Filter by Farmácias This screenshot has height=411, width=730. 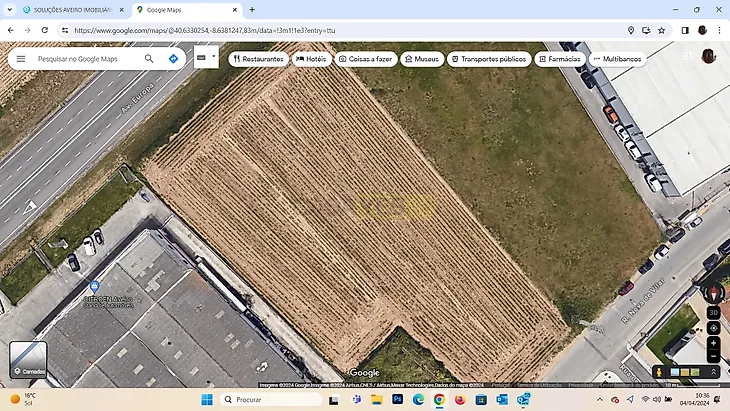click(560, 59)
